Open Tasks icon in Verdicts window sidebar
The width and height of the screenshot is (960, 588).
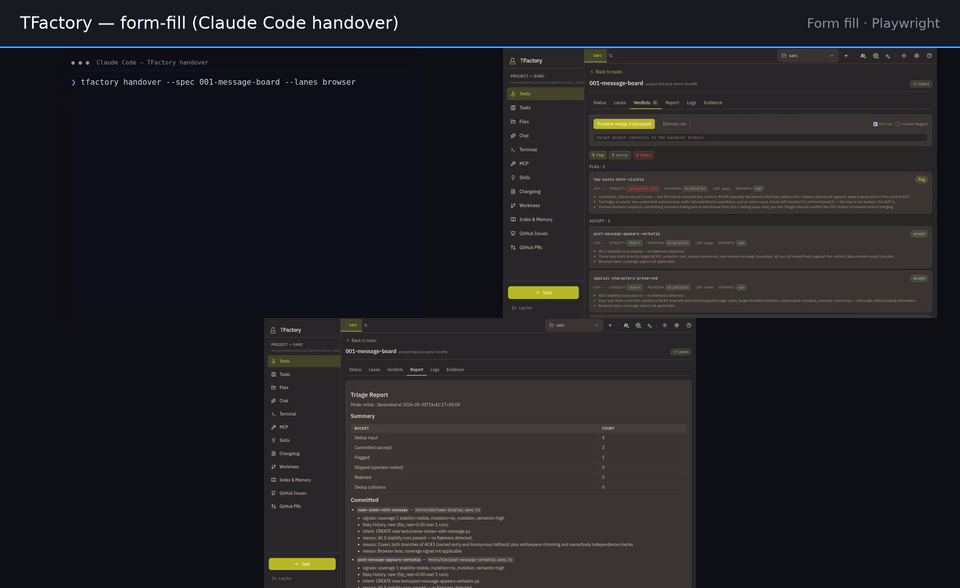(513, 108)
